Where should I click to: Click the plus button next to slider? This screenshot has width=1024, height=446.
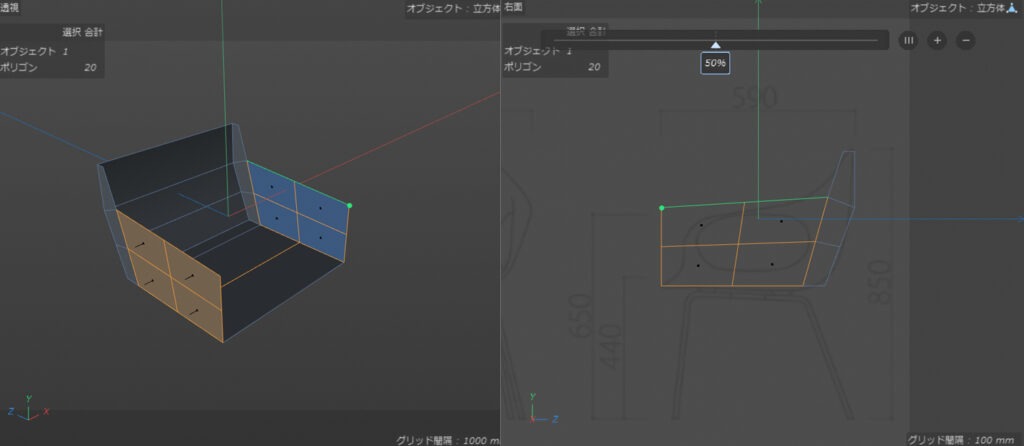point(936,40)
